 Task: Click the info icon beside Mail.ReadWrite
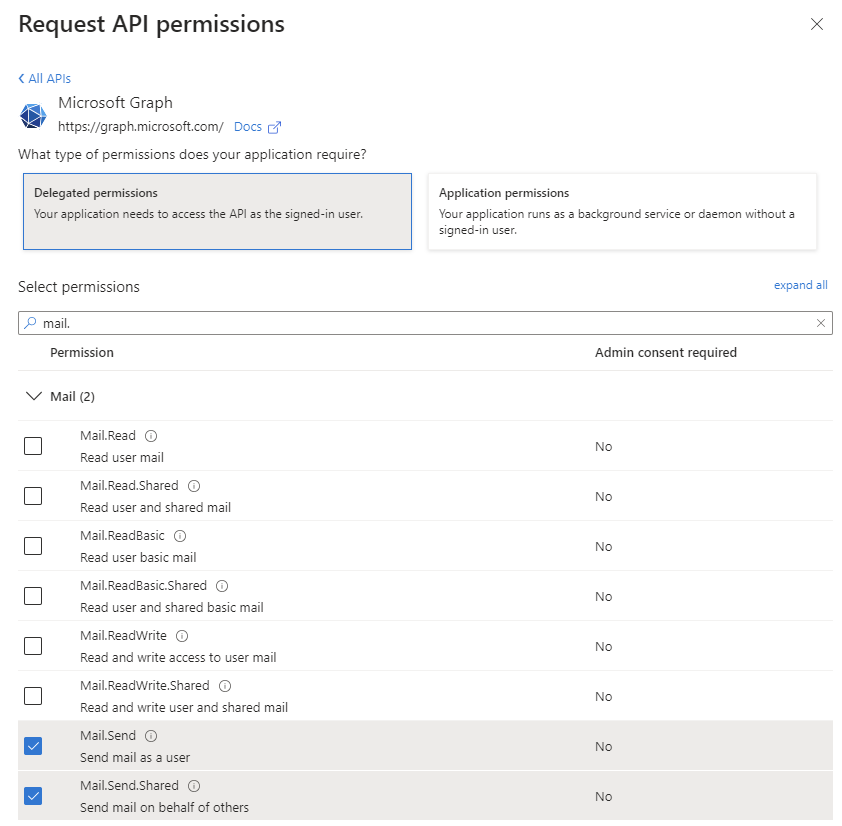183,636
